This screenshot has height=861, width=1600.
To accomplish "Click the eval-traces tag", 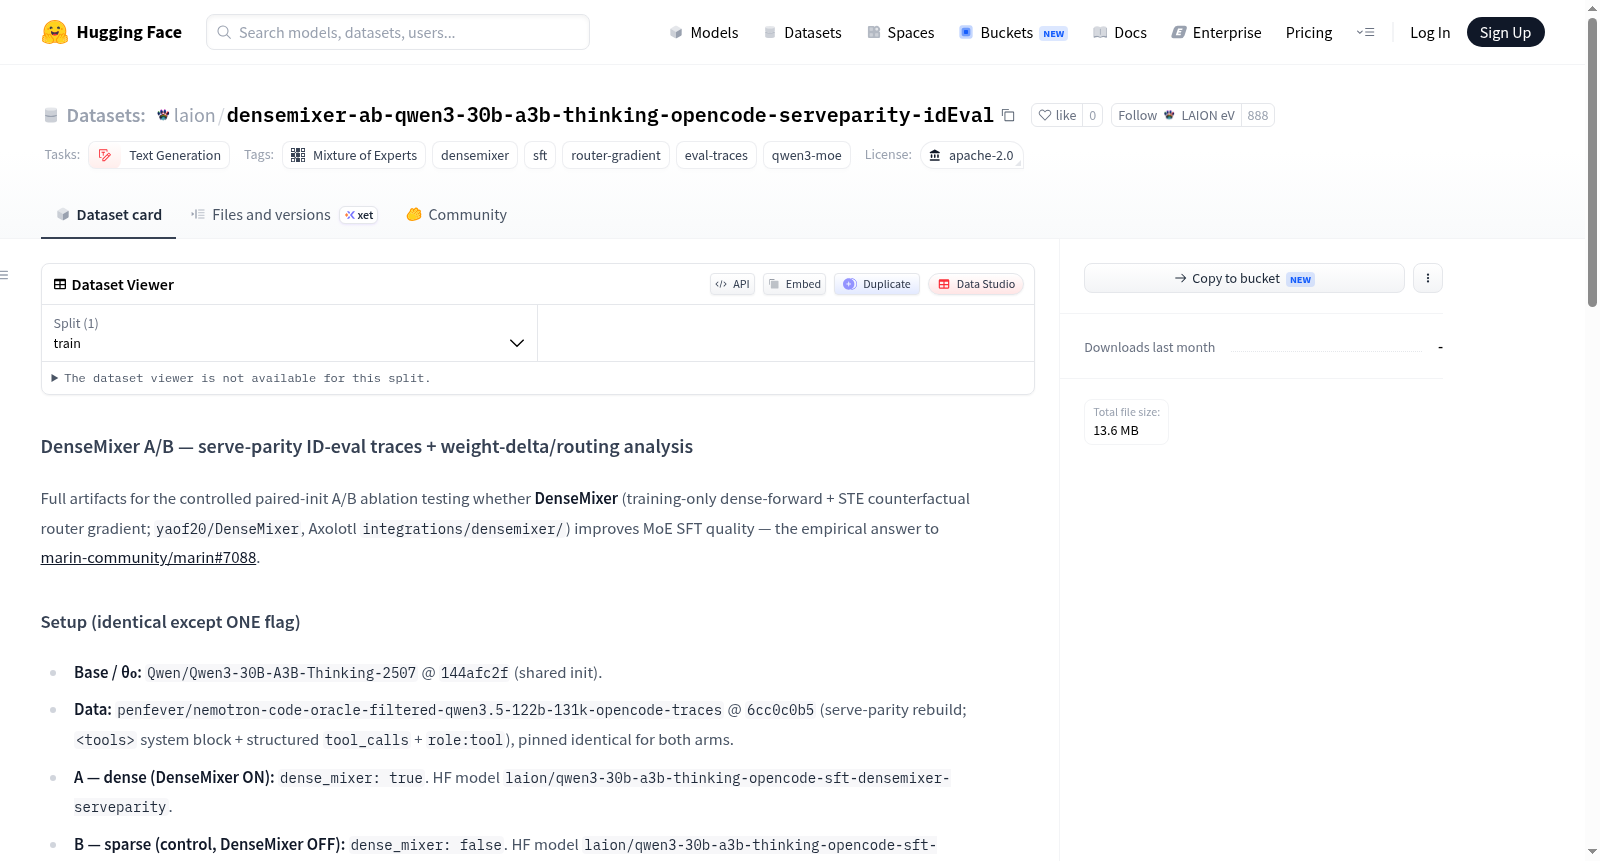I will [x=716, y=155].
